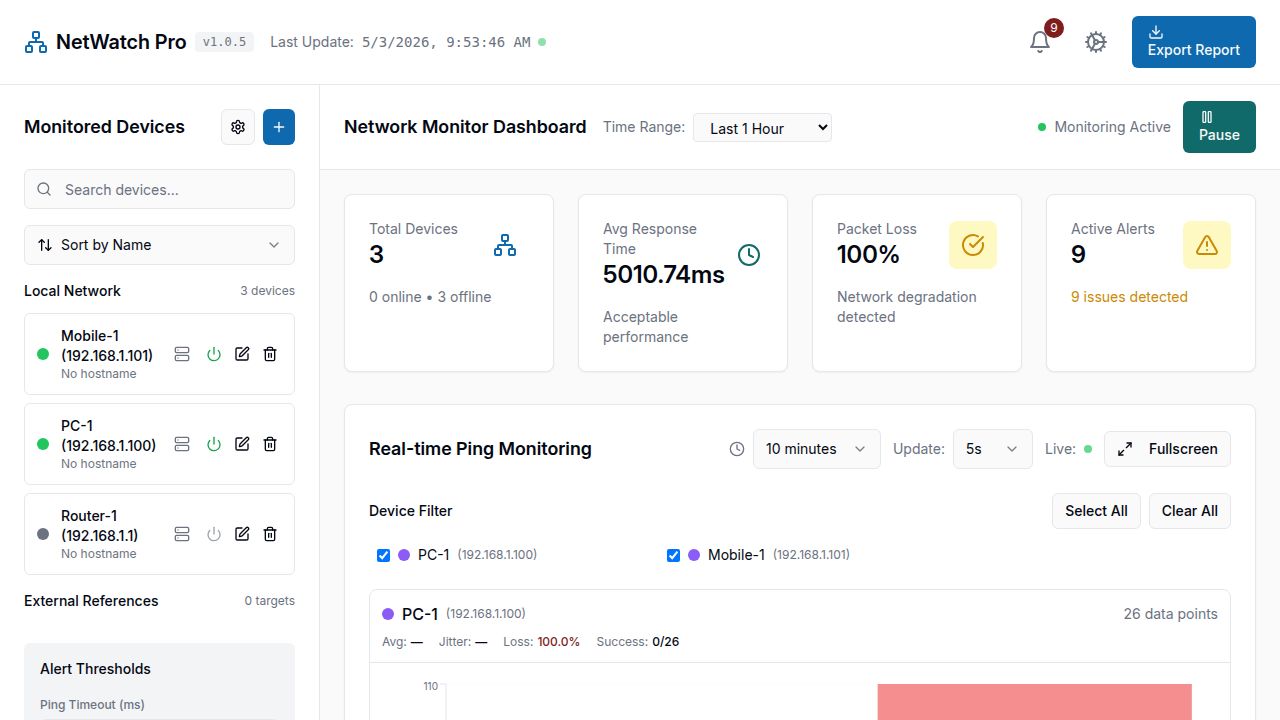
Task: Delete the Router-1 device
Action: coord(270,534)
